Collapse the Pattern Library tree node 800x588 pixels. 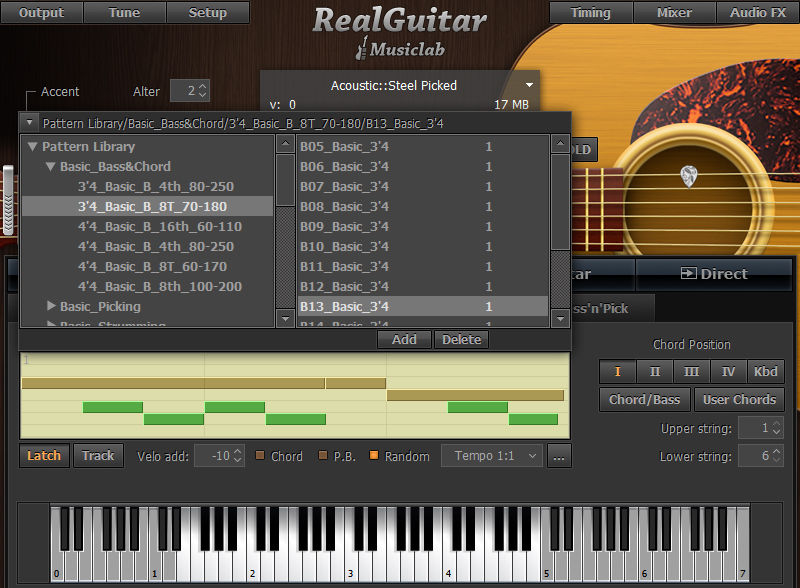tap(33, 146)
